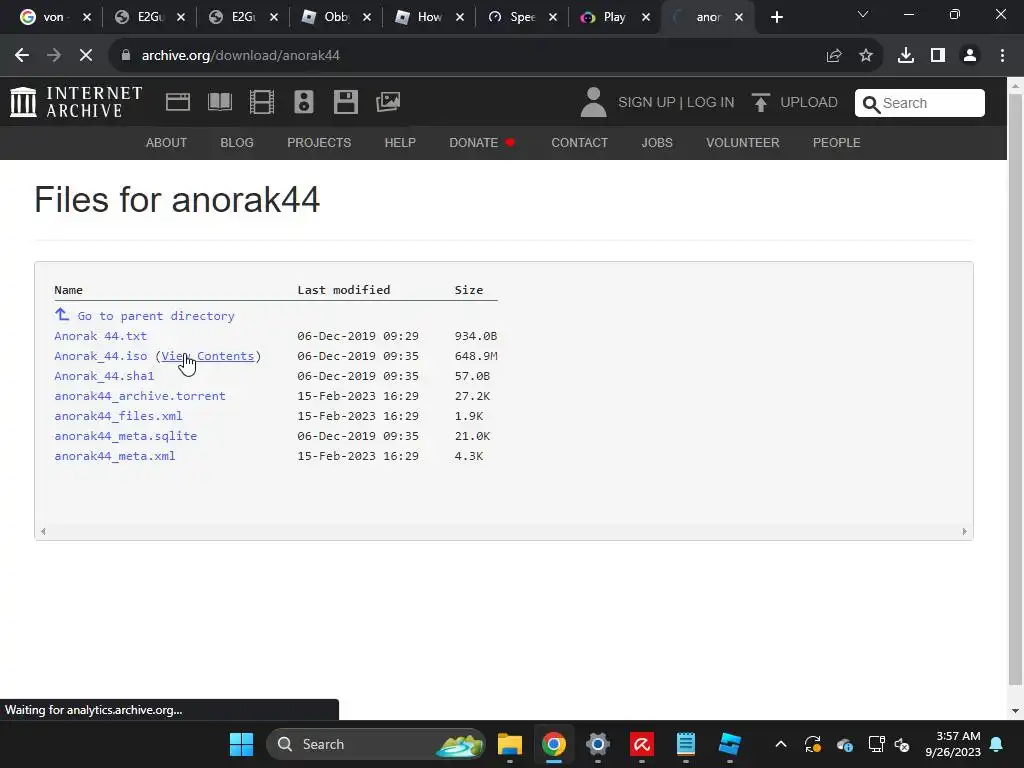
Task: Click SIGN UP link
Action: pyautogui.click(x=647, y=103)
